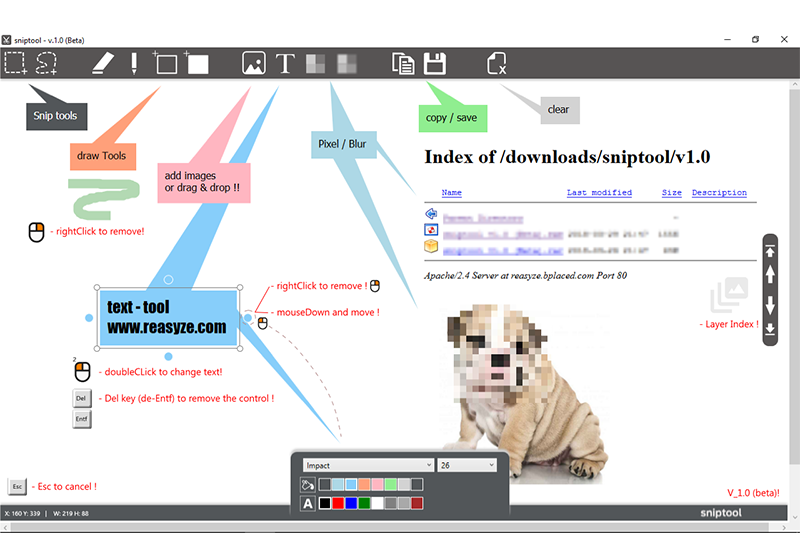Click the 'copy / save' green callout

coord(453,118)
